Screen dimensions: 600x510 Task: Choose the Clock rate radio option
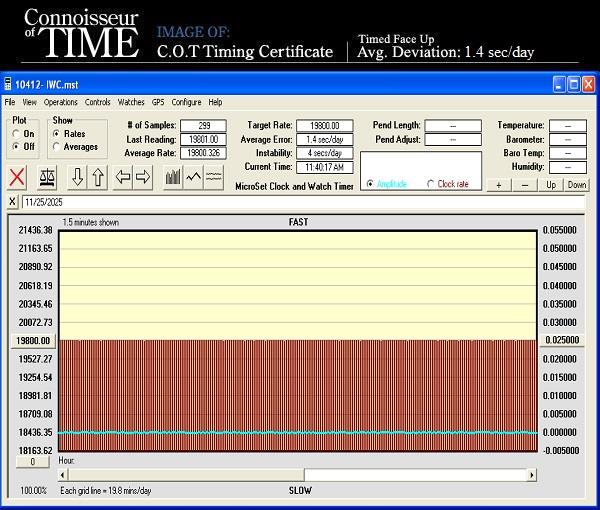pyautogui.click(x=432, y=184)
